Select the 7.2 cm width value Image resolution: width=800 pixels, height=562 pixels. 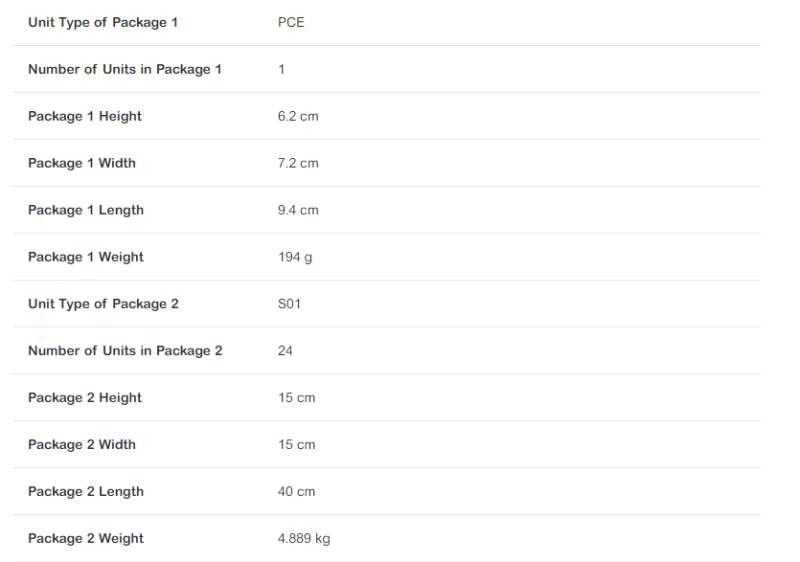298,163
